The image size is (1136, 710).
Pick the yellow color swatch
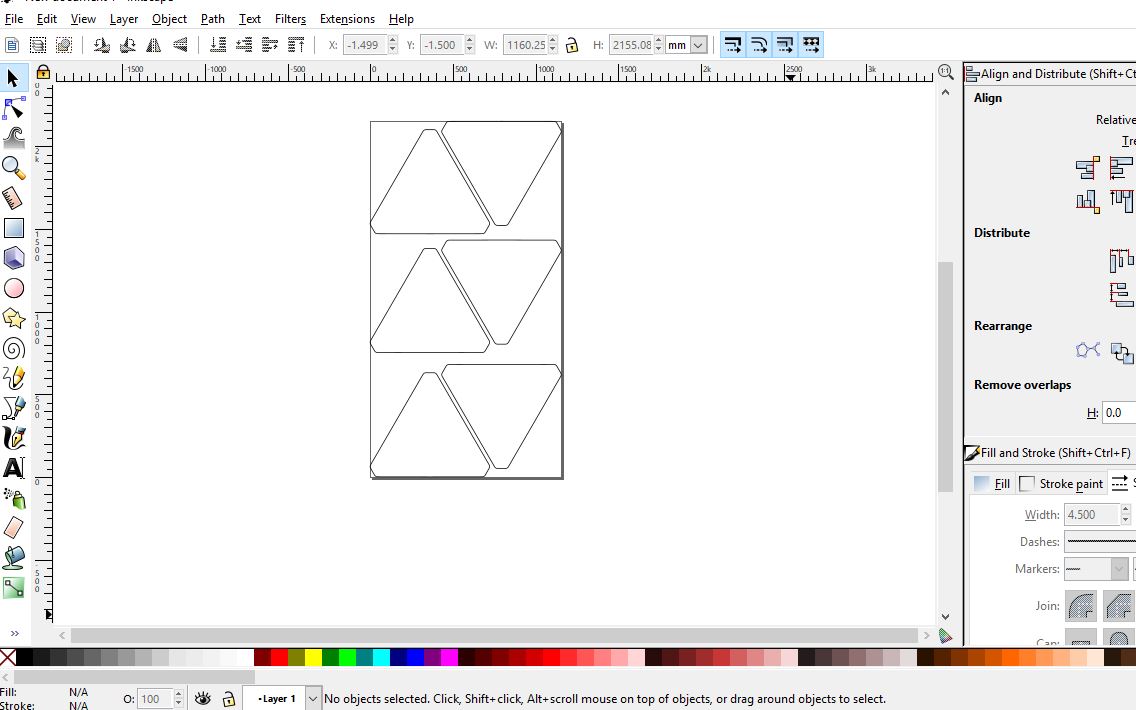point(313,657)
